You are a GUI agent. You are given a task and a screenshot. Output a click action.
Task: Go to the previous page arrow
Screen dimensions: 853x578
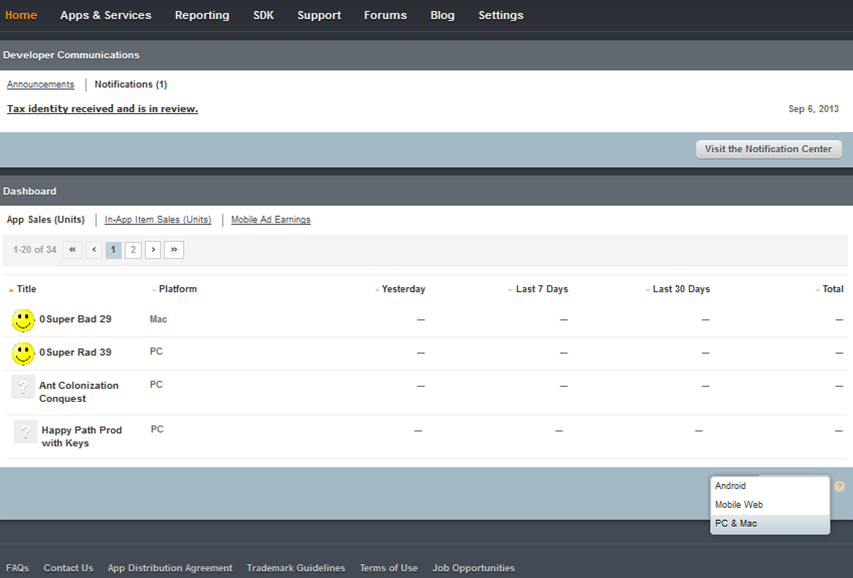(x=94, y=250)
